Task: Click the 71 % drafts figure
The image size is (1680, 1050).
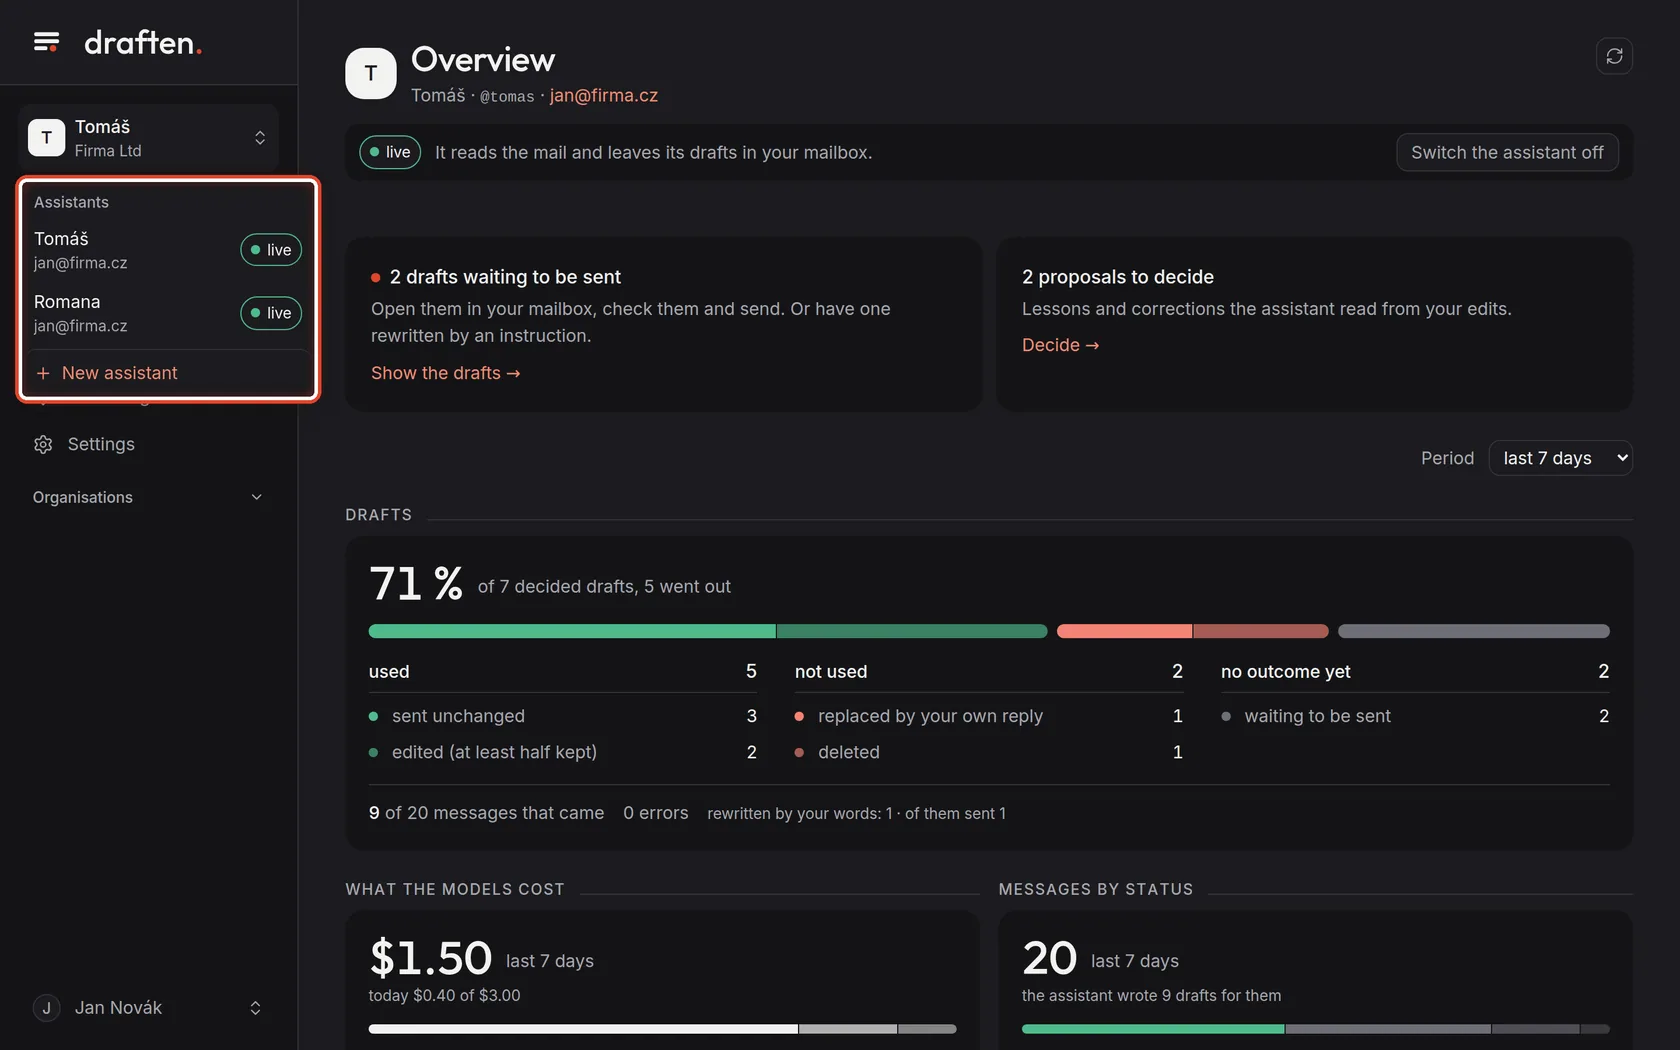Action: [416, 583]
